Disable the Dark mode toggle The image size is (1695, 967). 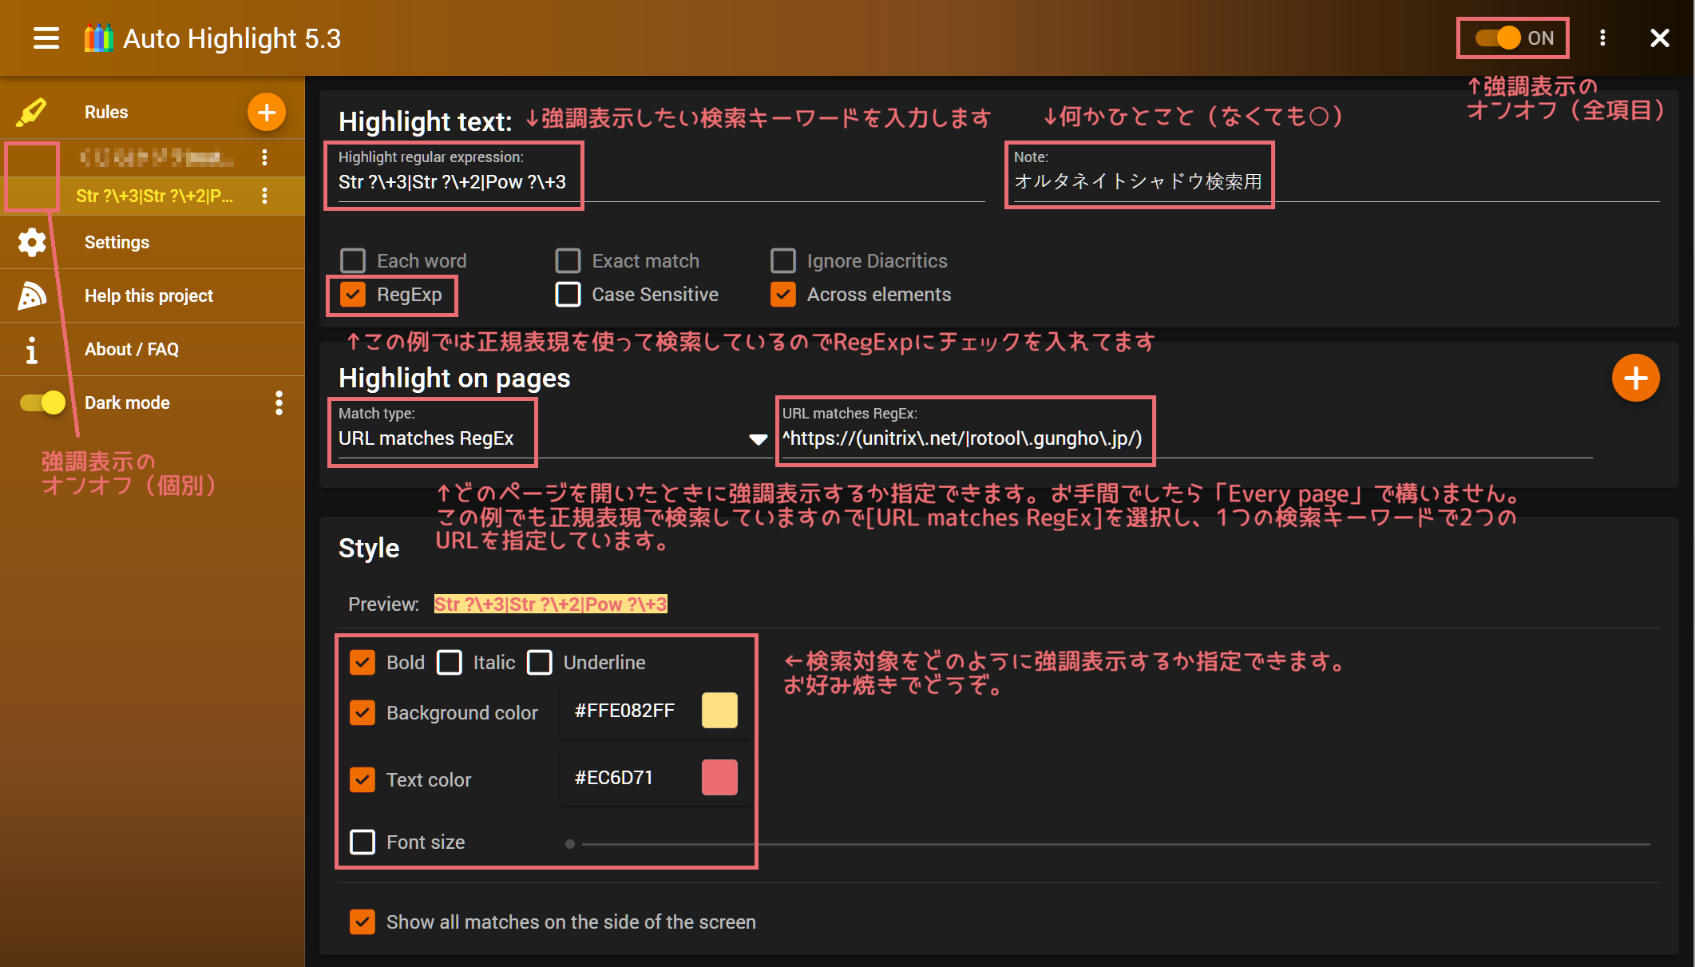[x=43, y=403]
